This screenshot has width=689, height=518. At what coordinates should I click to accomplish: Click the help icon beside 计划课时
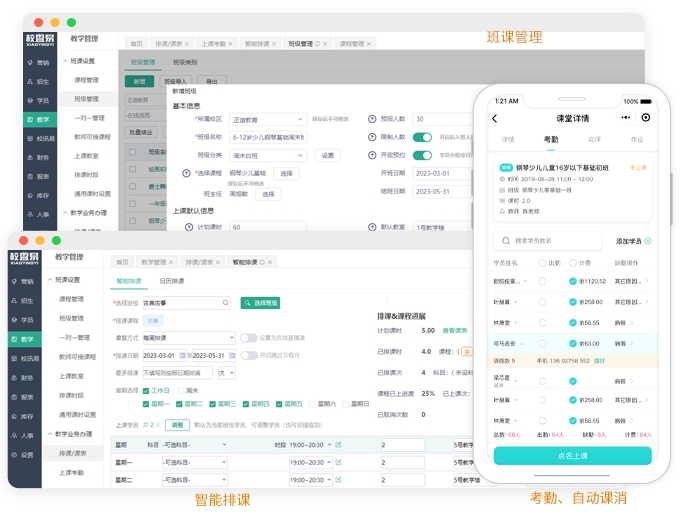(189, 227)
